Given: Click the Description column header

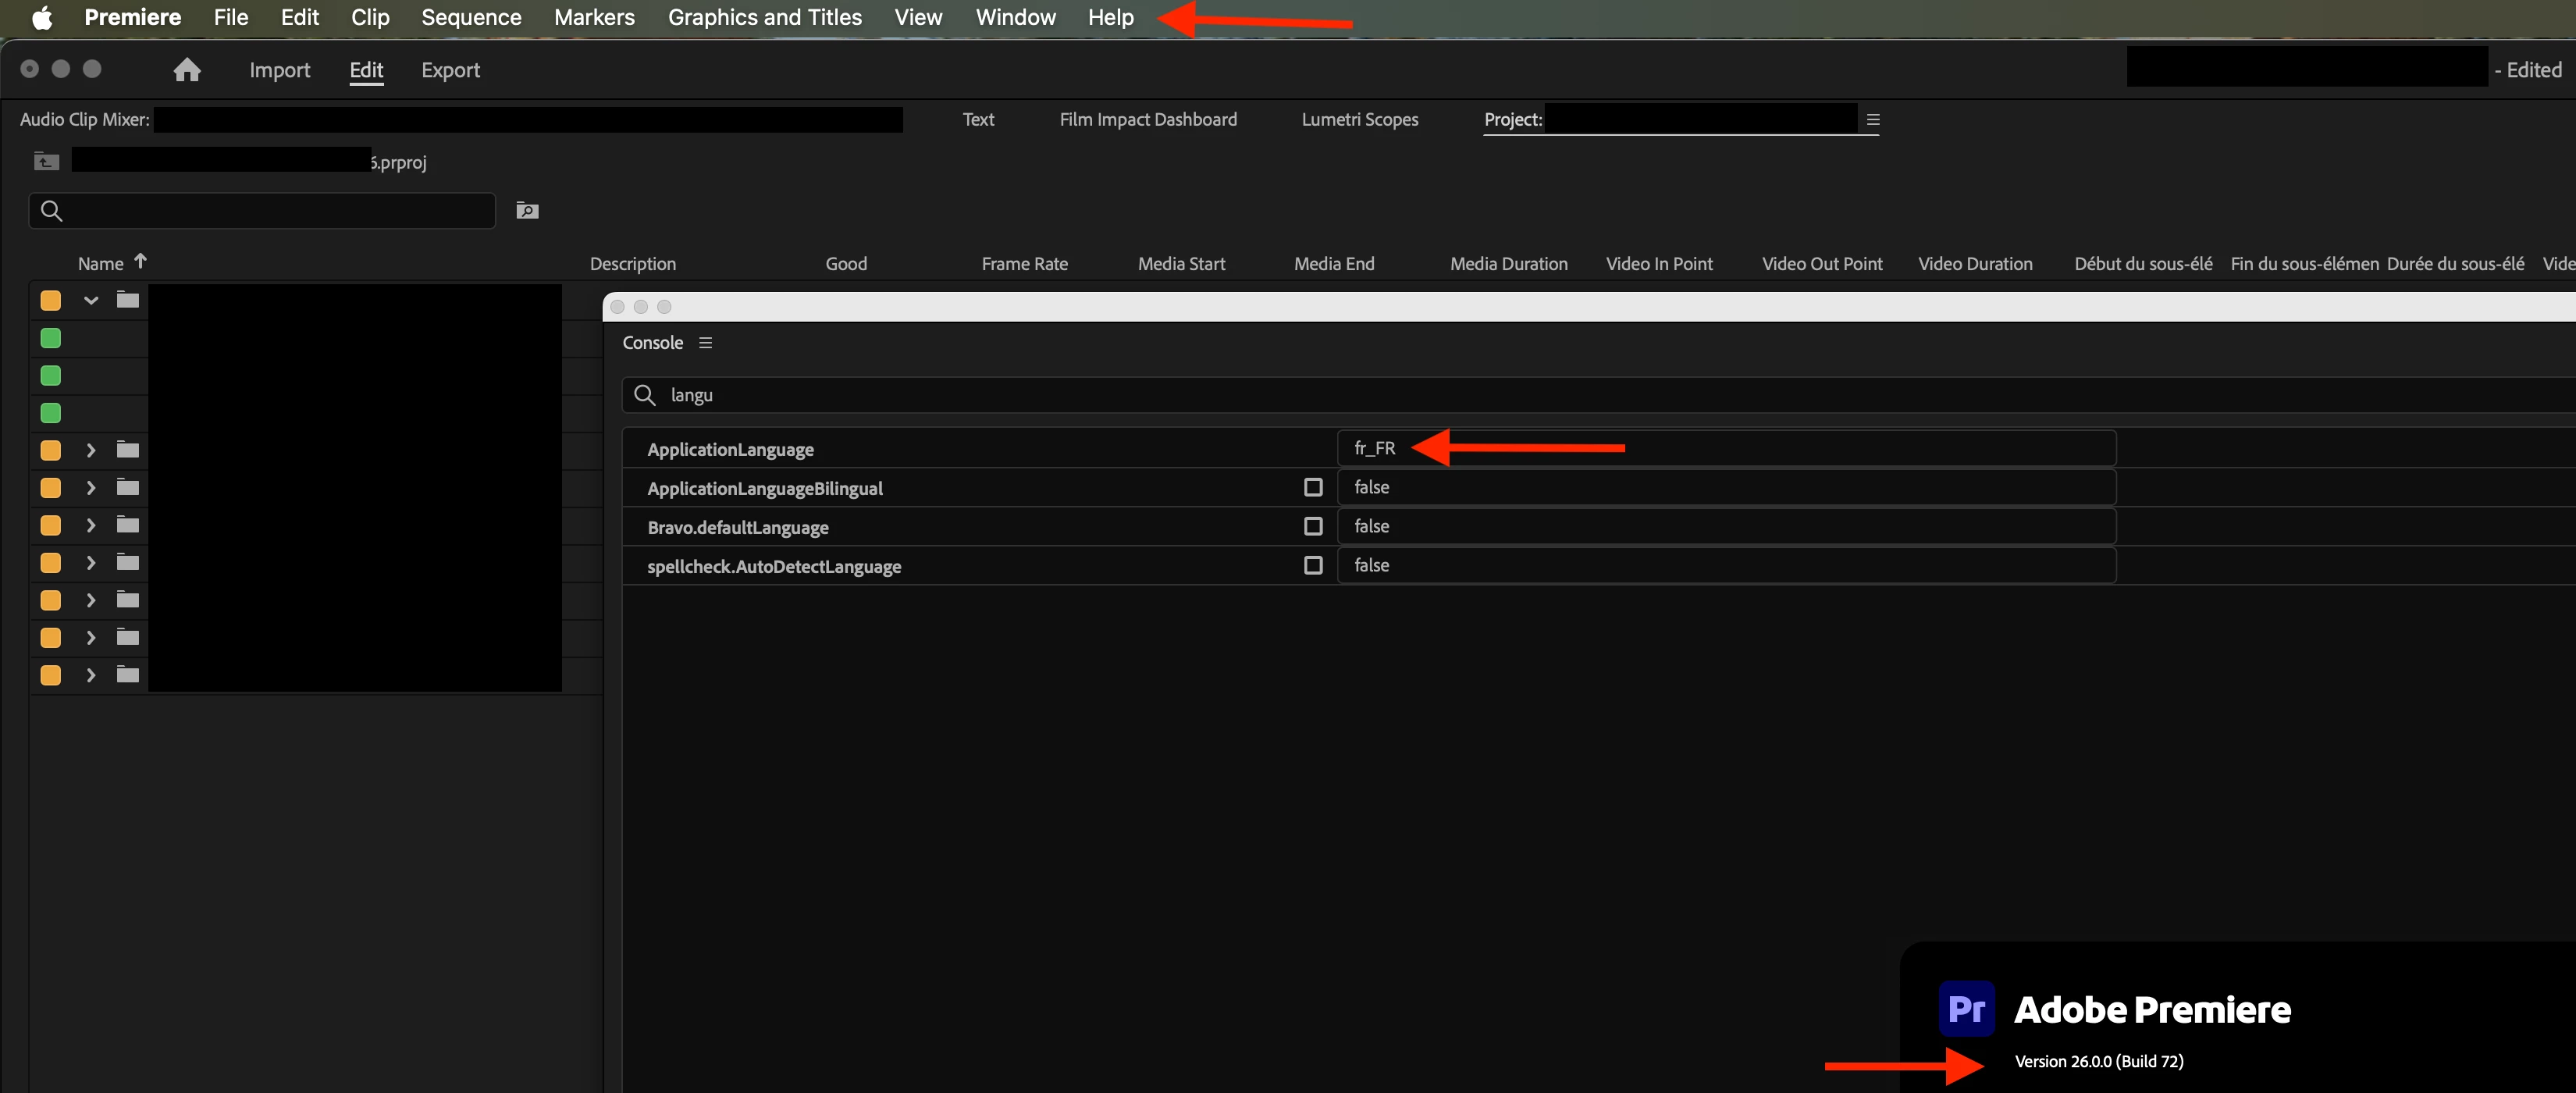Looking at the screenshot, I should (x=633, y=263).
